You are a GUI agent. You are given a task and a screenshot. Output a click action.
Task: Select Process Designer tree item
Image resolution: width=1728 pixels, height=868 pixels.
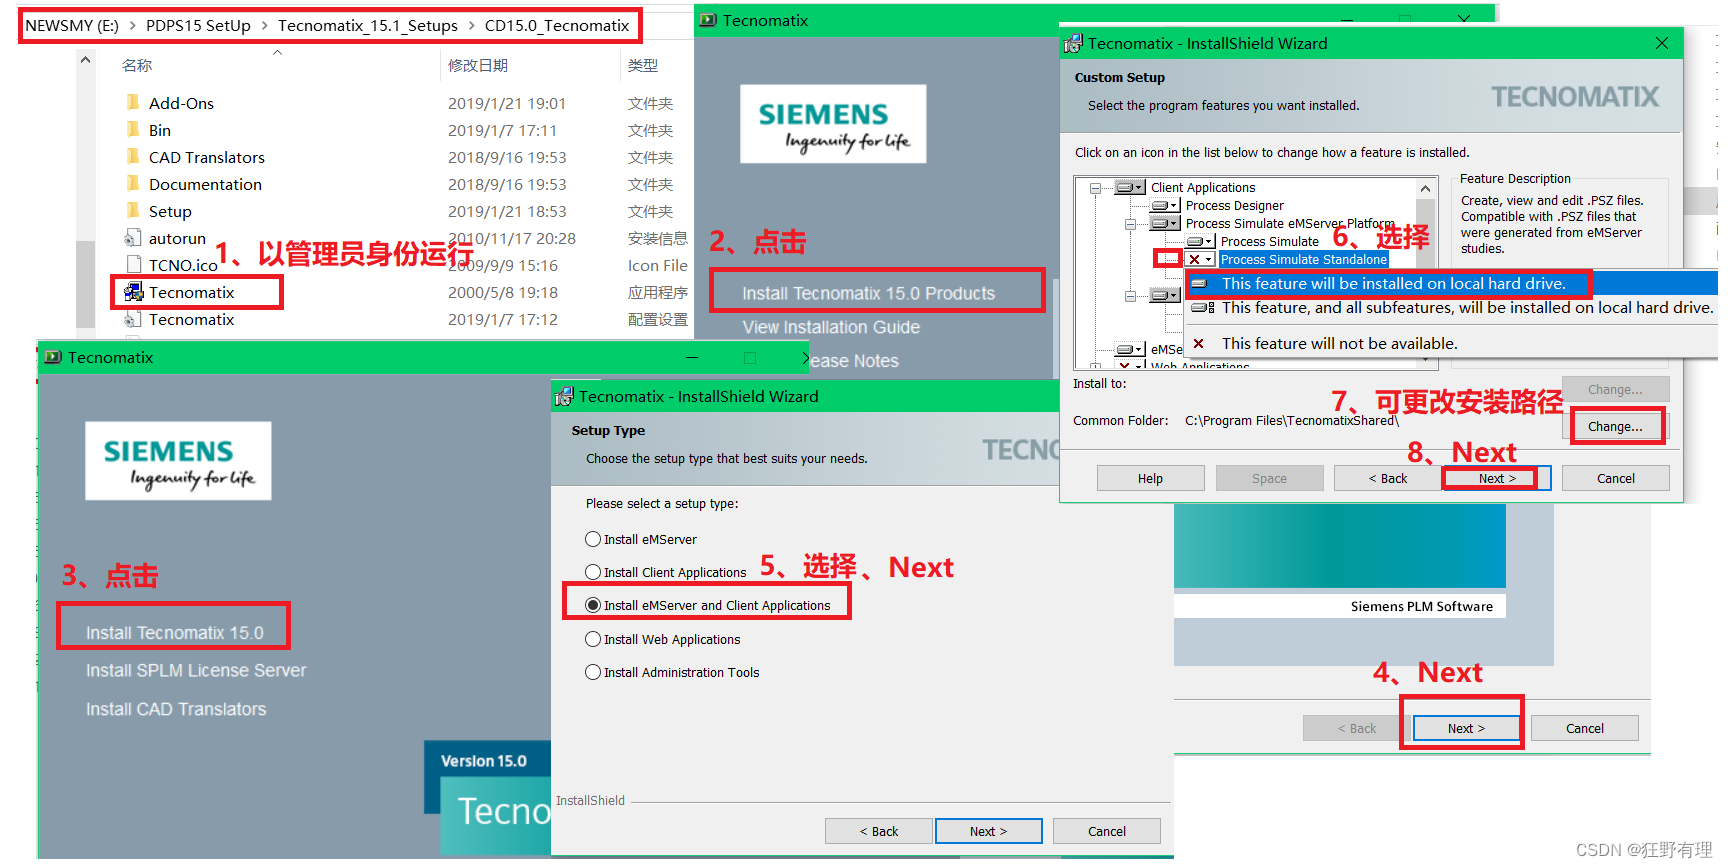(1234, 206)
